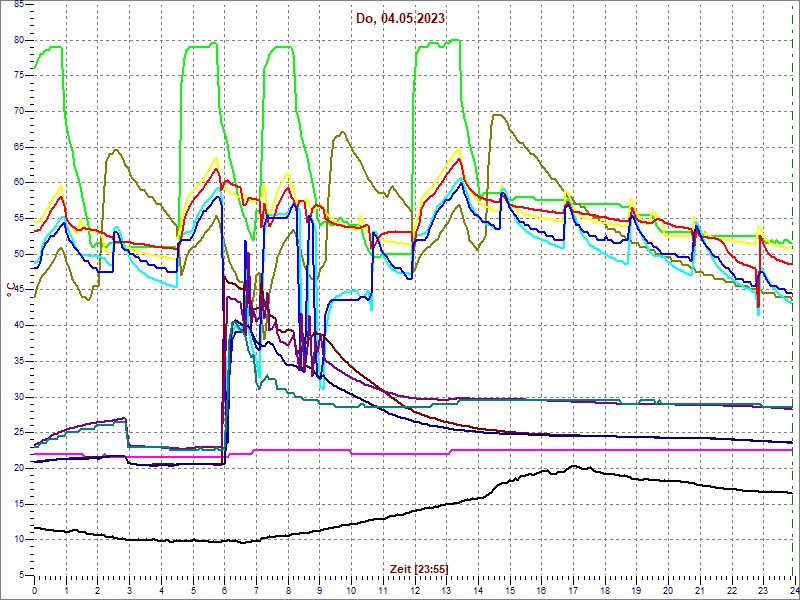Click 60 on the temperature axis

tap(19, 183)
